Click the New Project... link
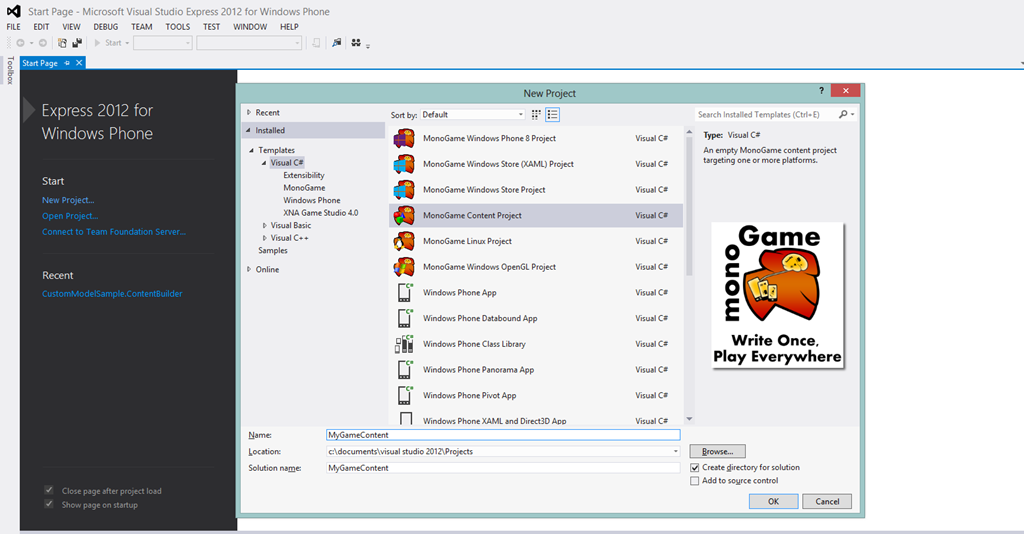1024x534 pixels. coord(68,200)
